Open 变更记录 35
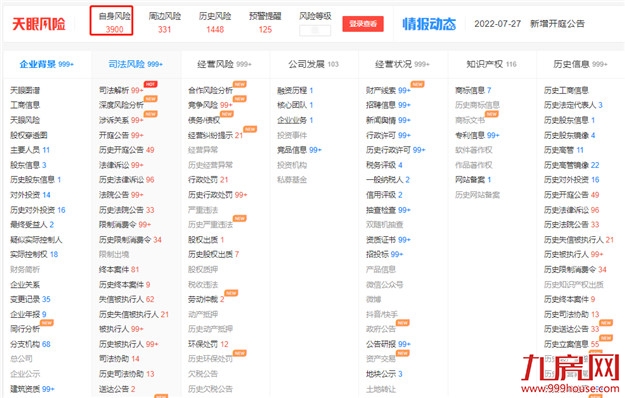This screenshot has height=398, width=625. click(30, 299)
